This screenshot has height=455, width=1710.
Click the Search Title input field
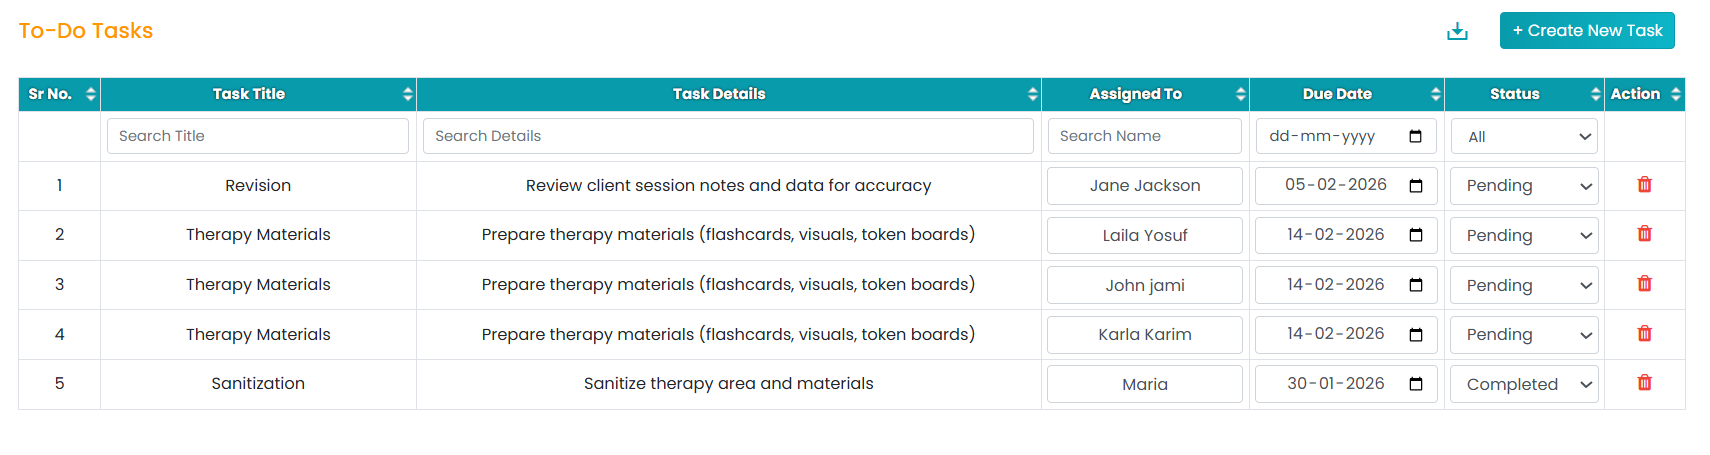coord(258,136)
